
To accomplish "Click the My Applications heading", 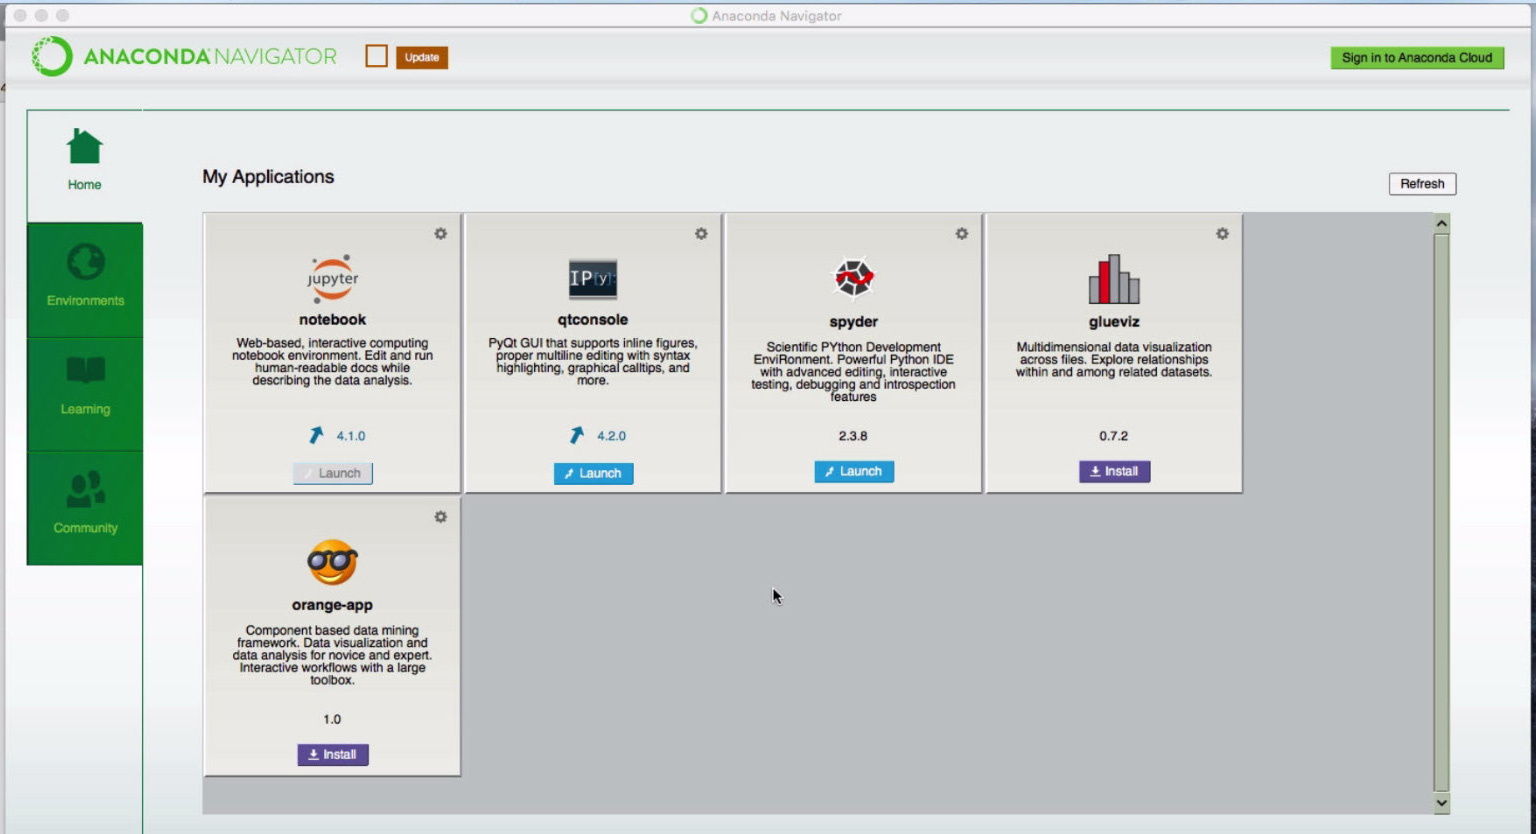I will pos(268,177).
